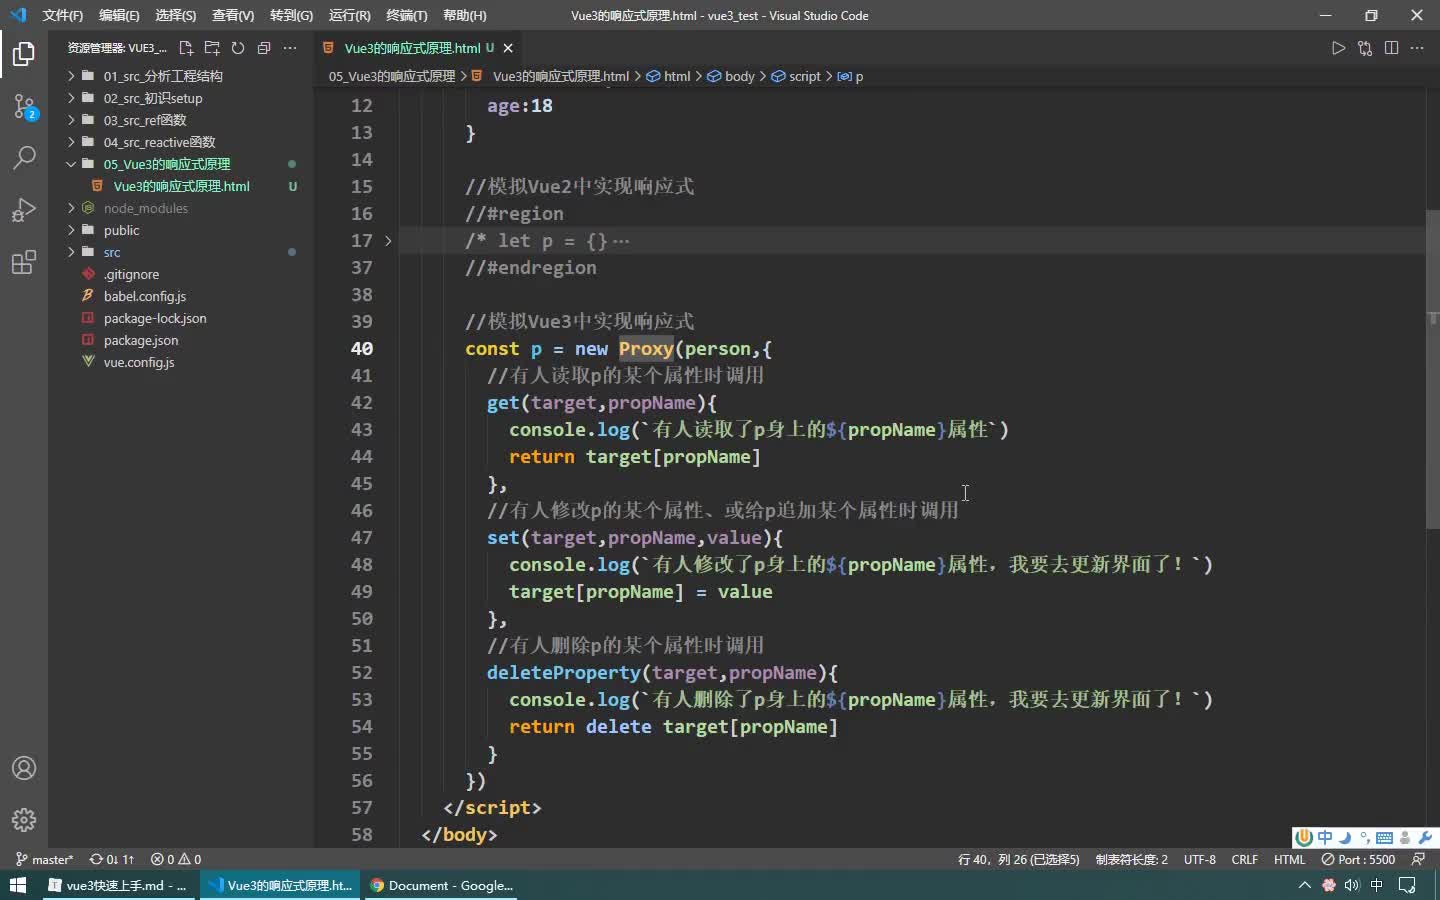Viewport: 1440px width, 900px height.
Task: Open the Manage gear icon
Action: click(x=24, y=820)
